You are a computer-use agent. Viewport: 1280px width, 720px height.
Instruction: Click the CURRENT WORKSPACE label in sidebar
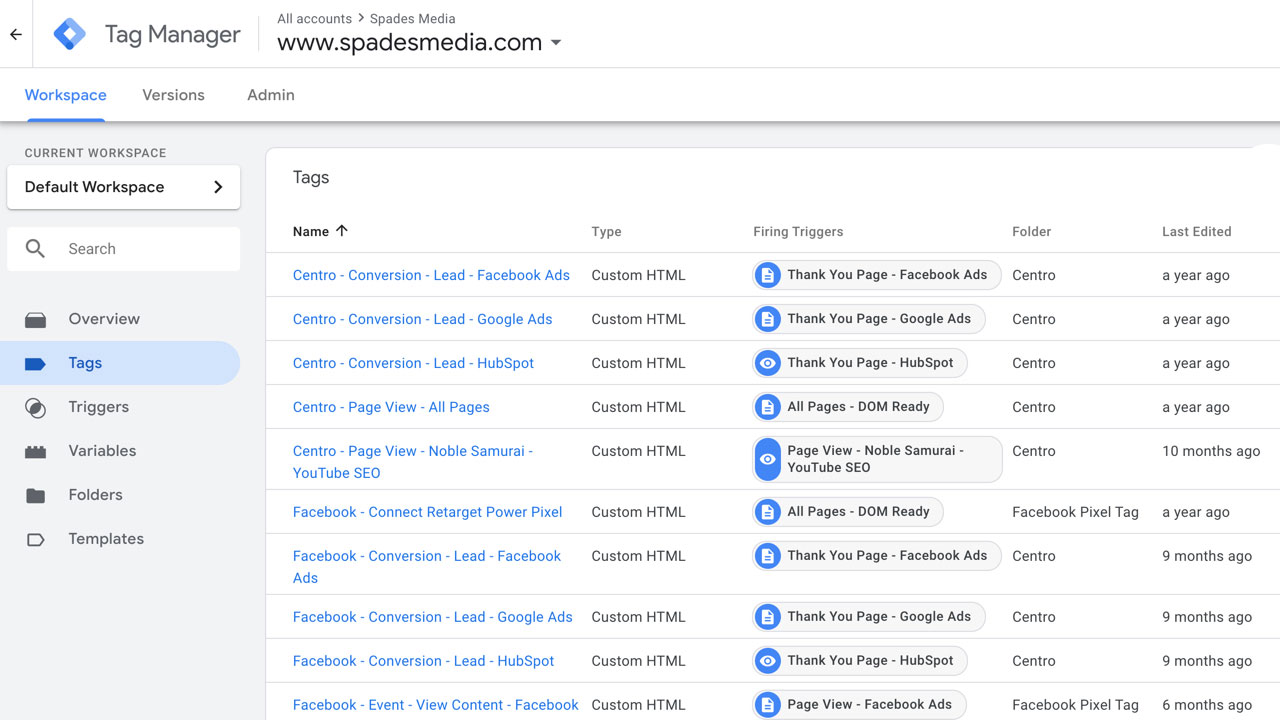click(x=96, y=153)
